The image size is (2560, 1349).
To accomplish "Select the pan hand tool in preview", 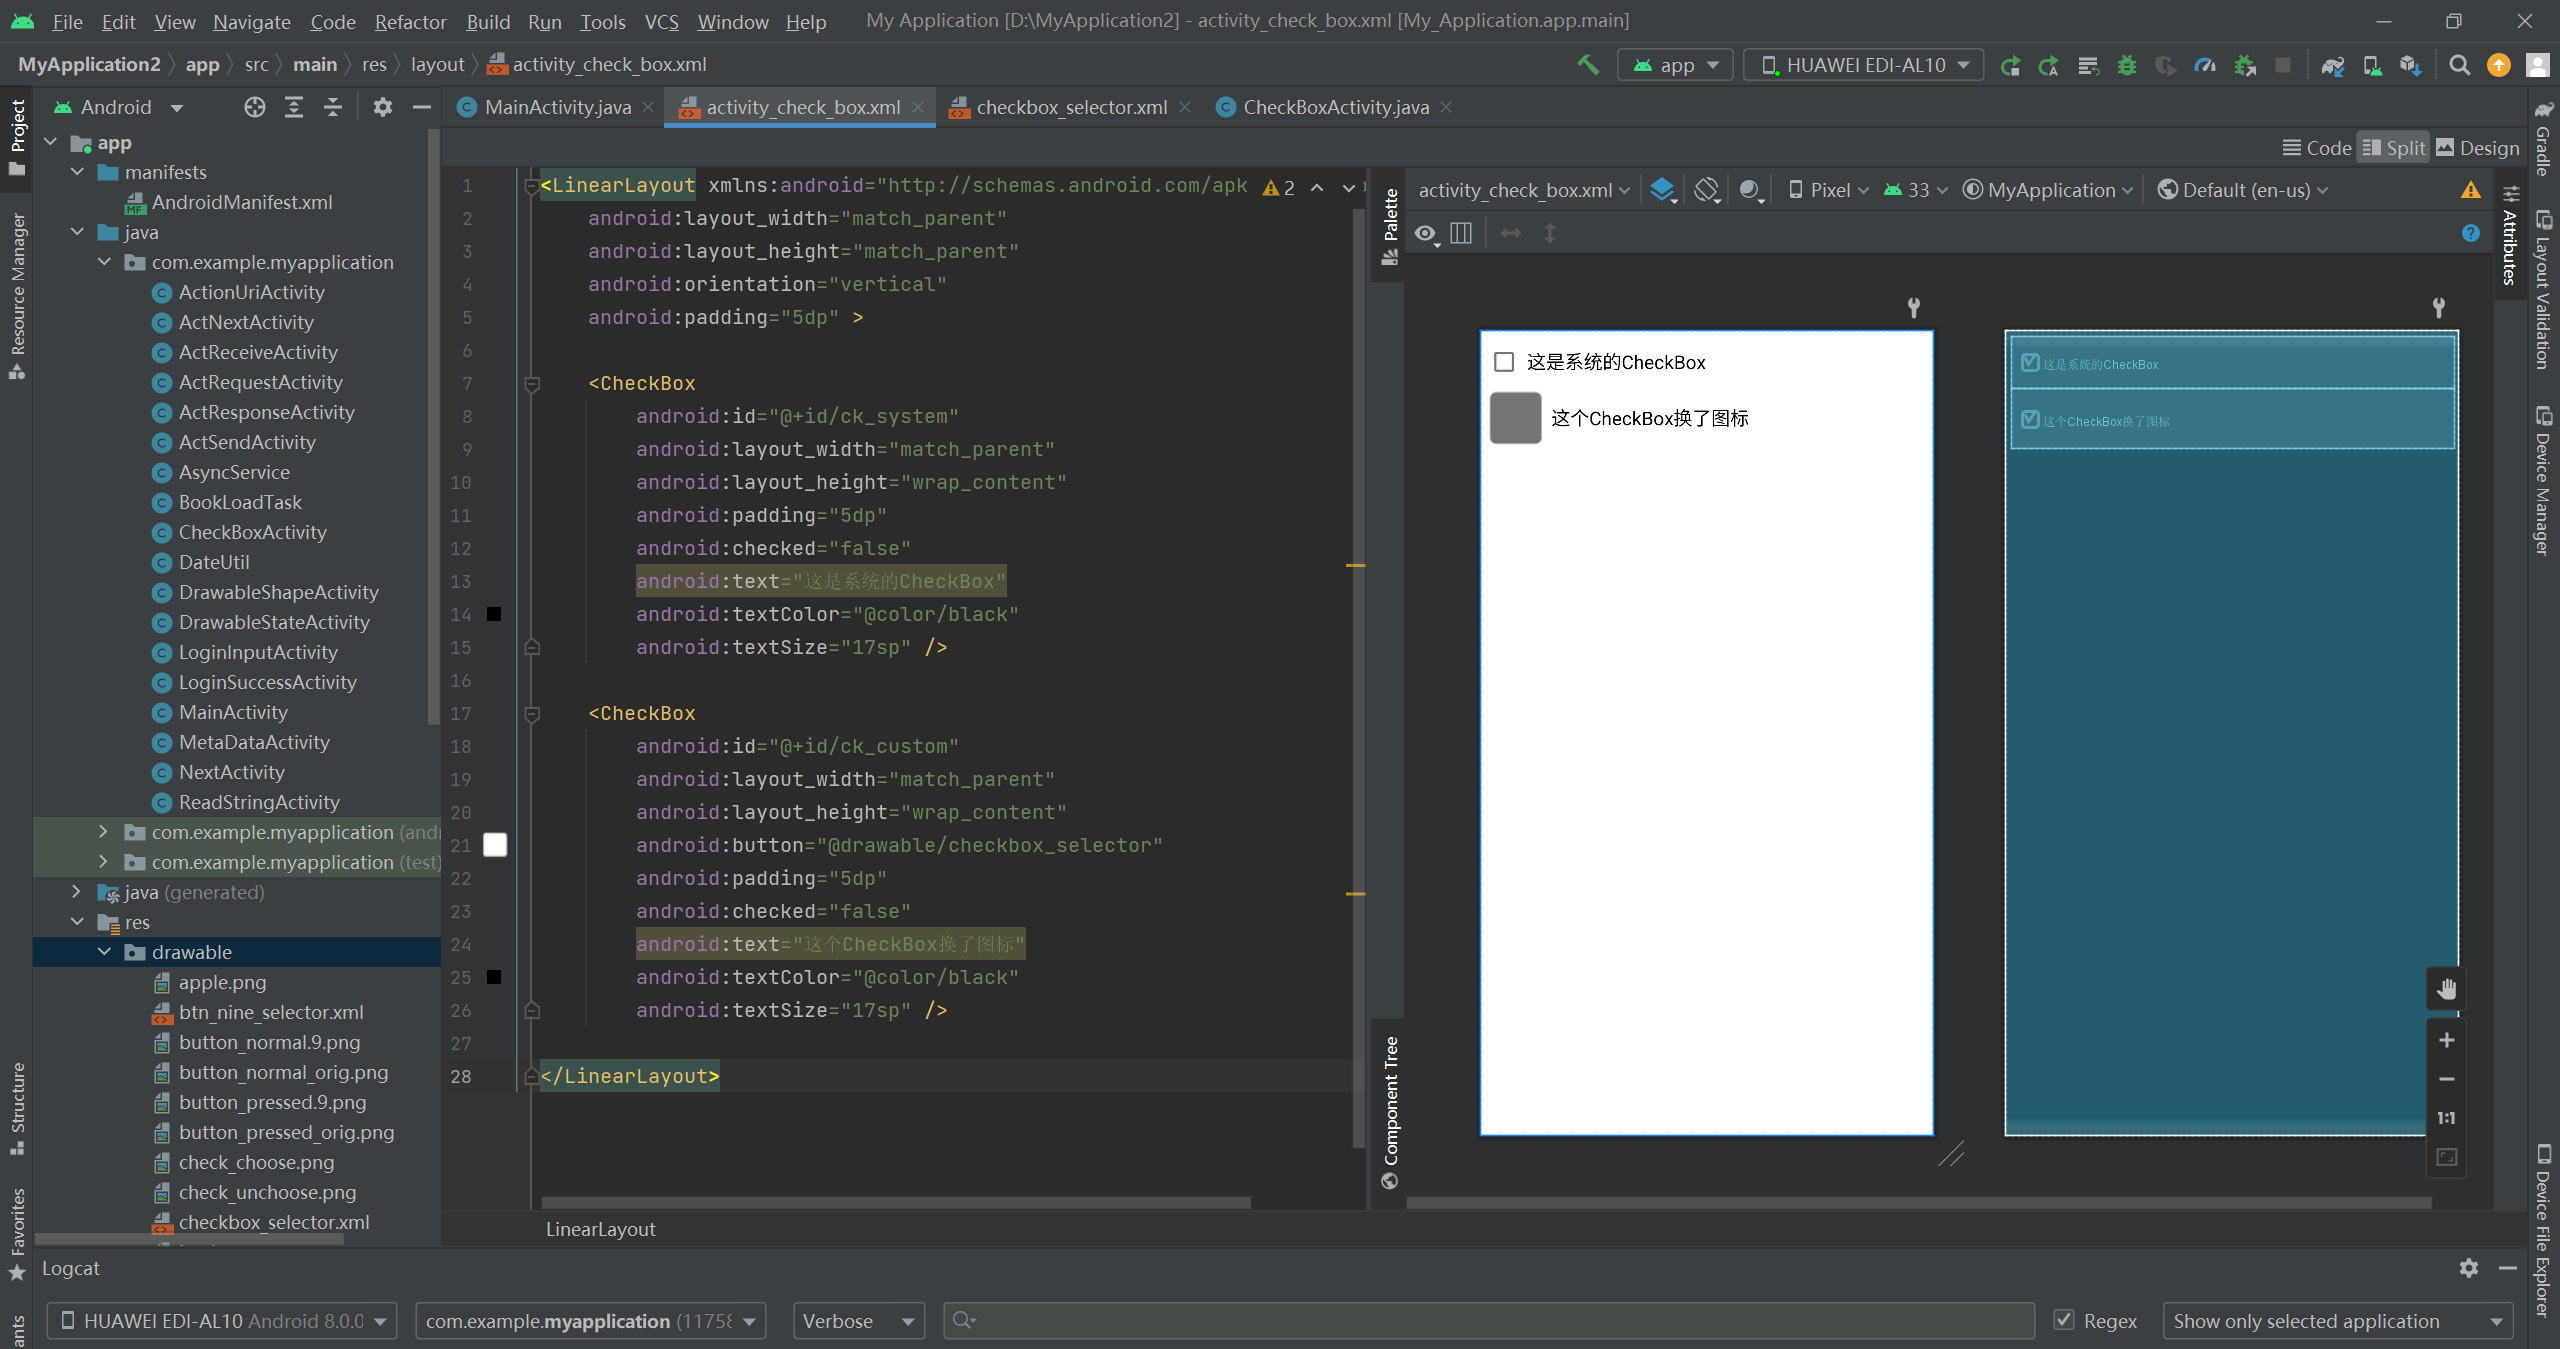I will pos(2446,989).
